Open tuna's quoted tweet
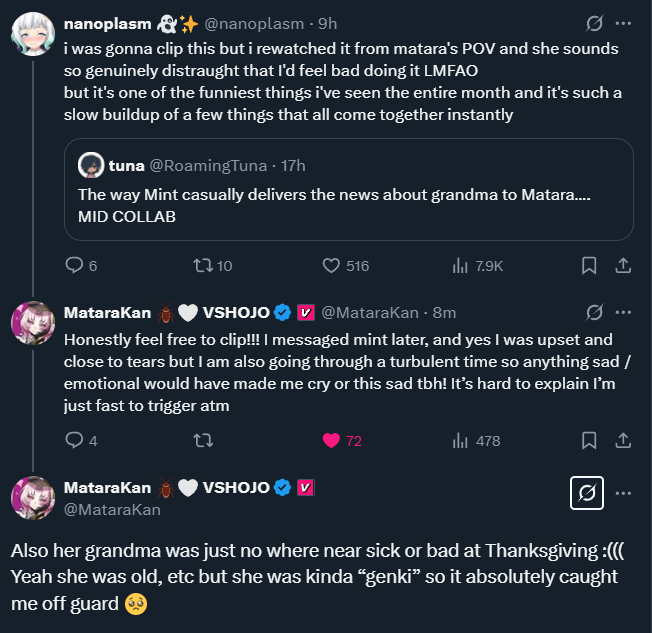The height and width of the screenshot is (633, 652). 348,190
